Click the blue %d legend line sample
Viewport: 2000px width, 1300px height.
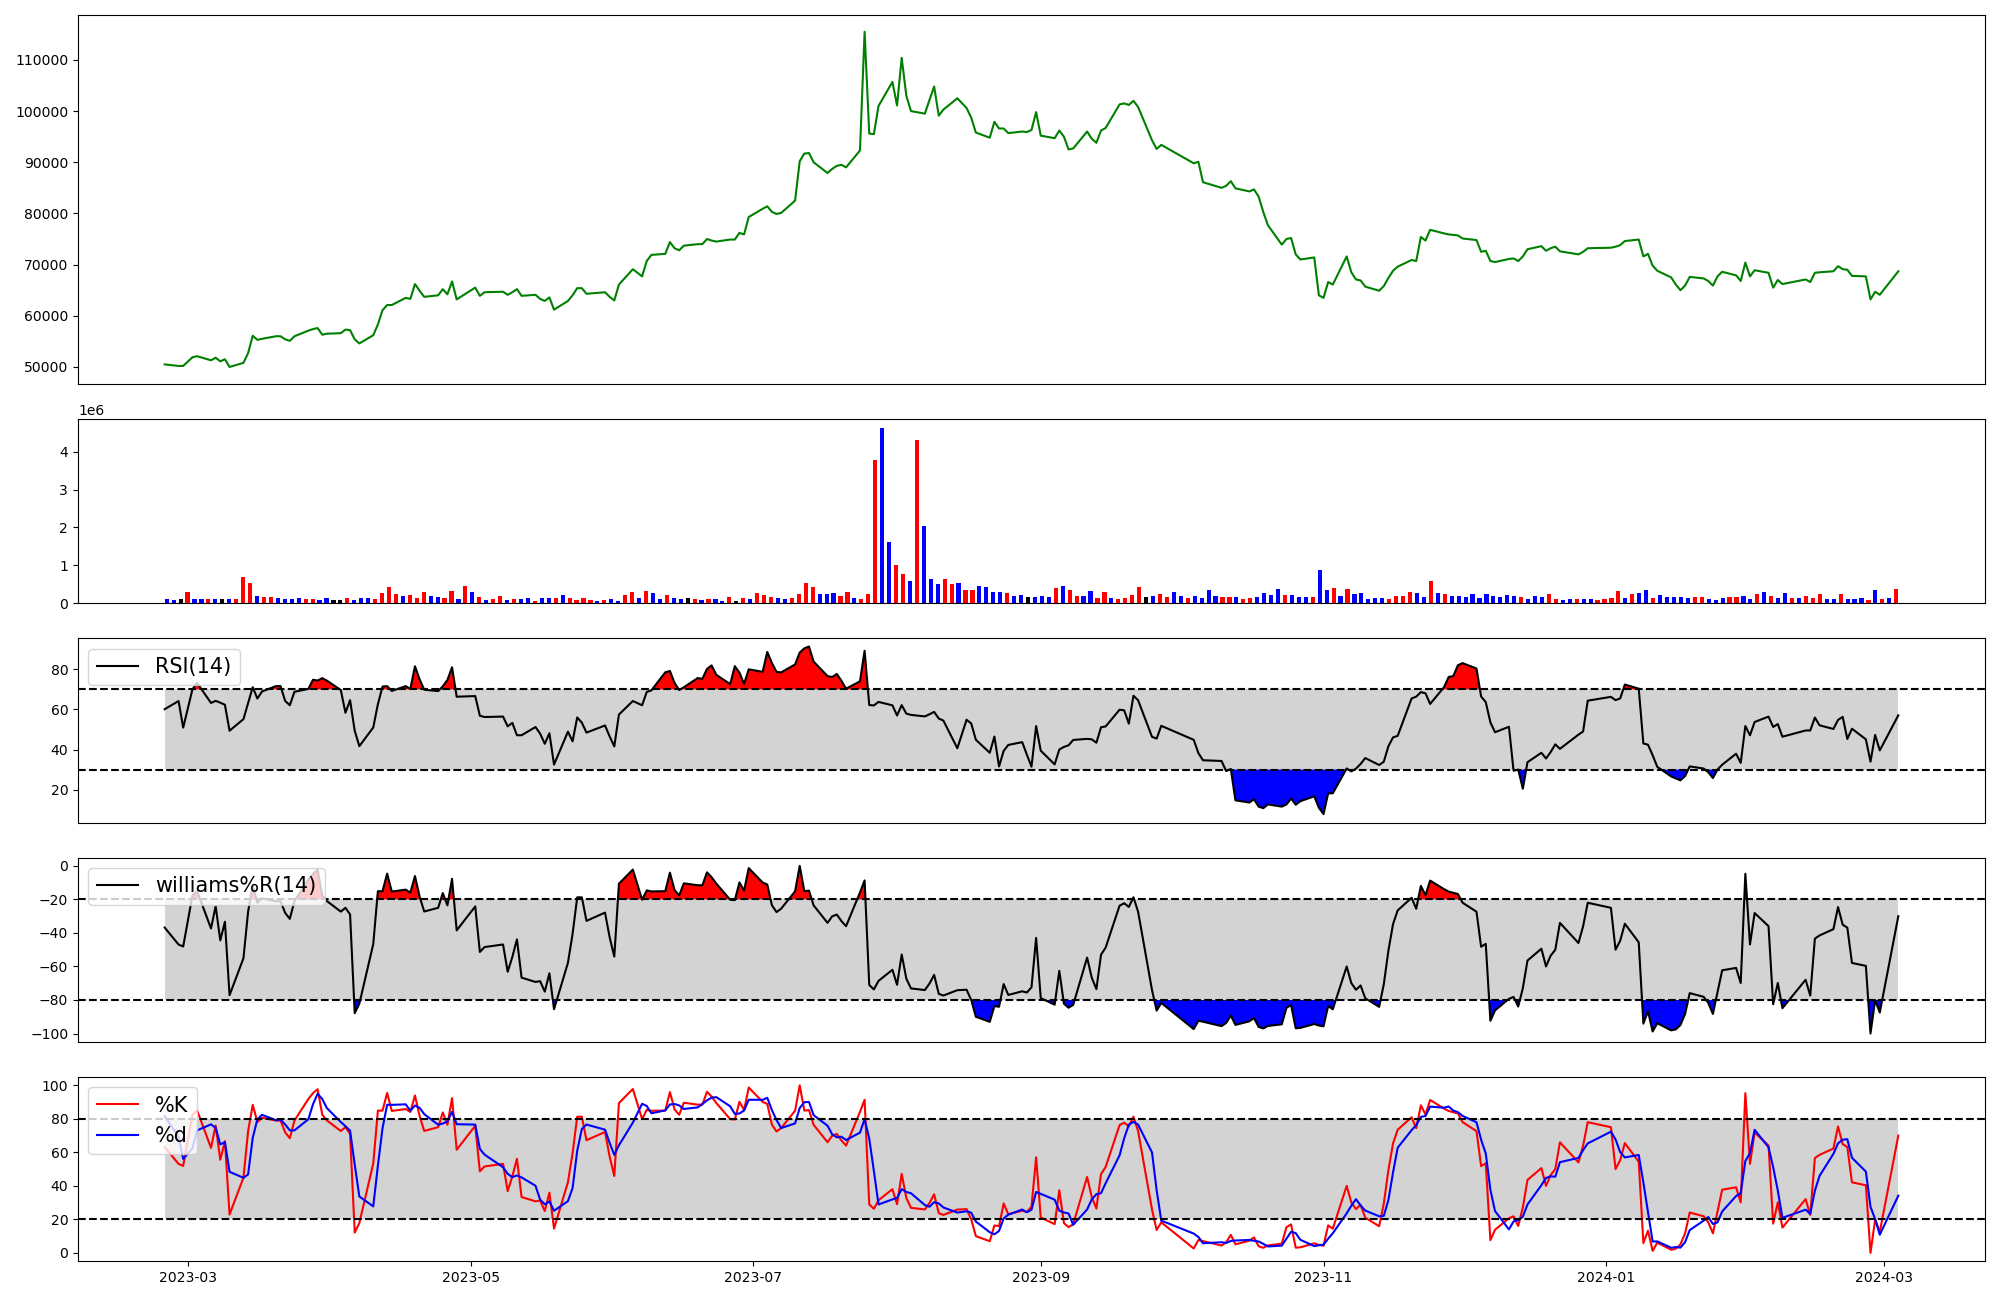117,1135
